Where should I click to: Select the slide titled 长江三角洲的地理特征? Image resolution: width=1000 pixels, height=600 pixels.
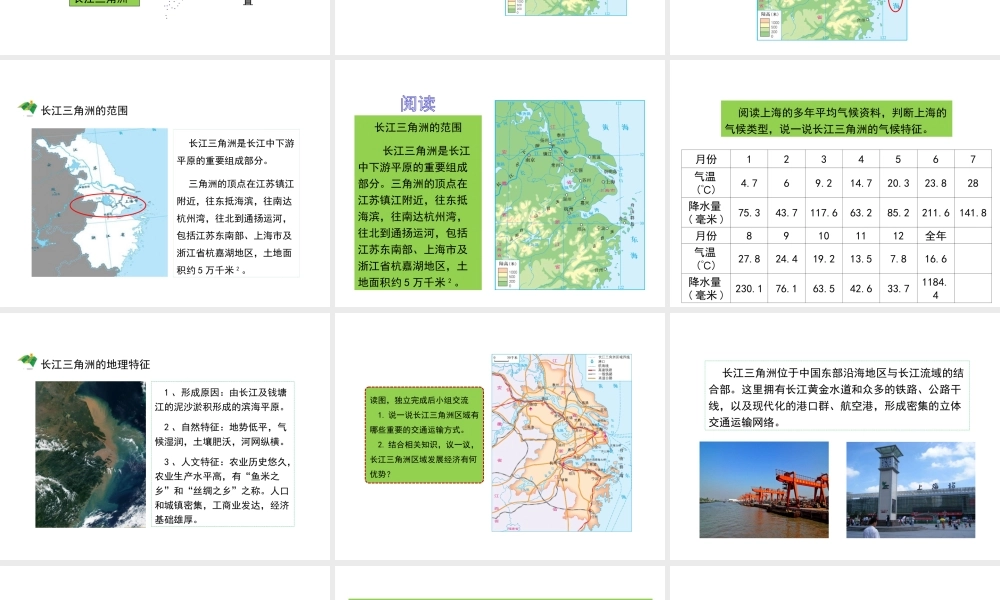tap(165, 436)
